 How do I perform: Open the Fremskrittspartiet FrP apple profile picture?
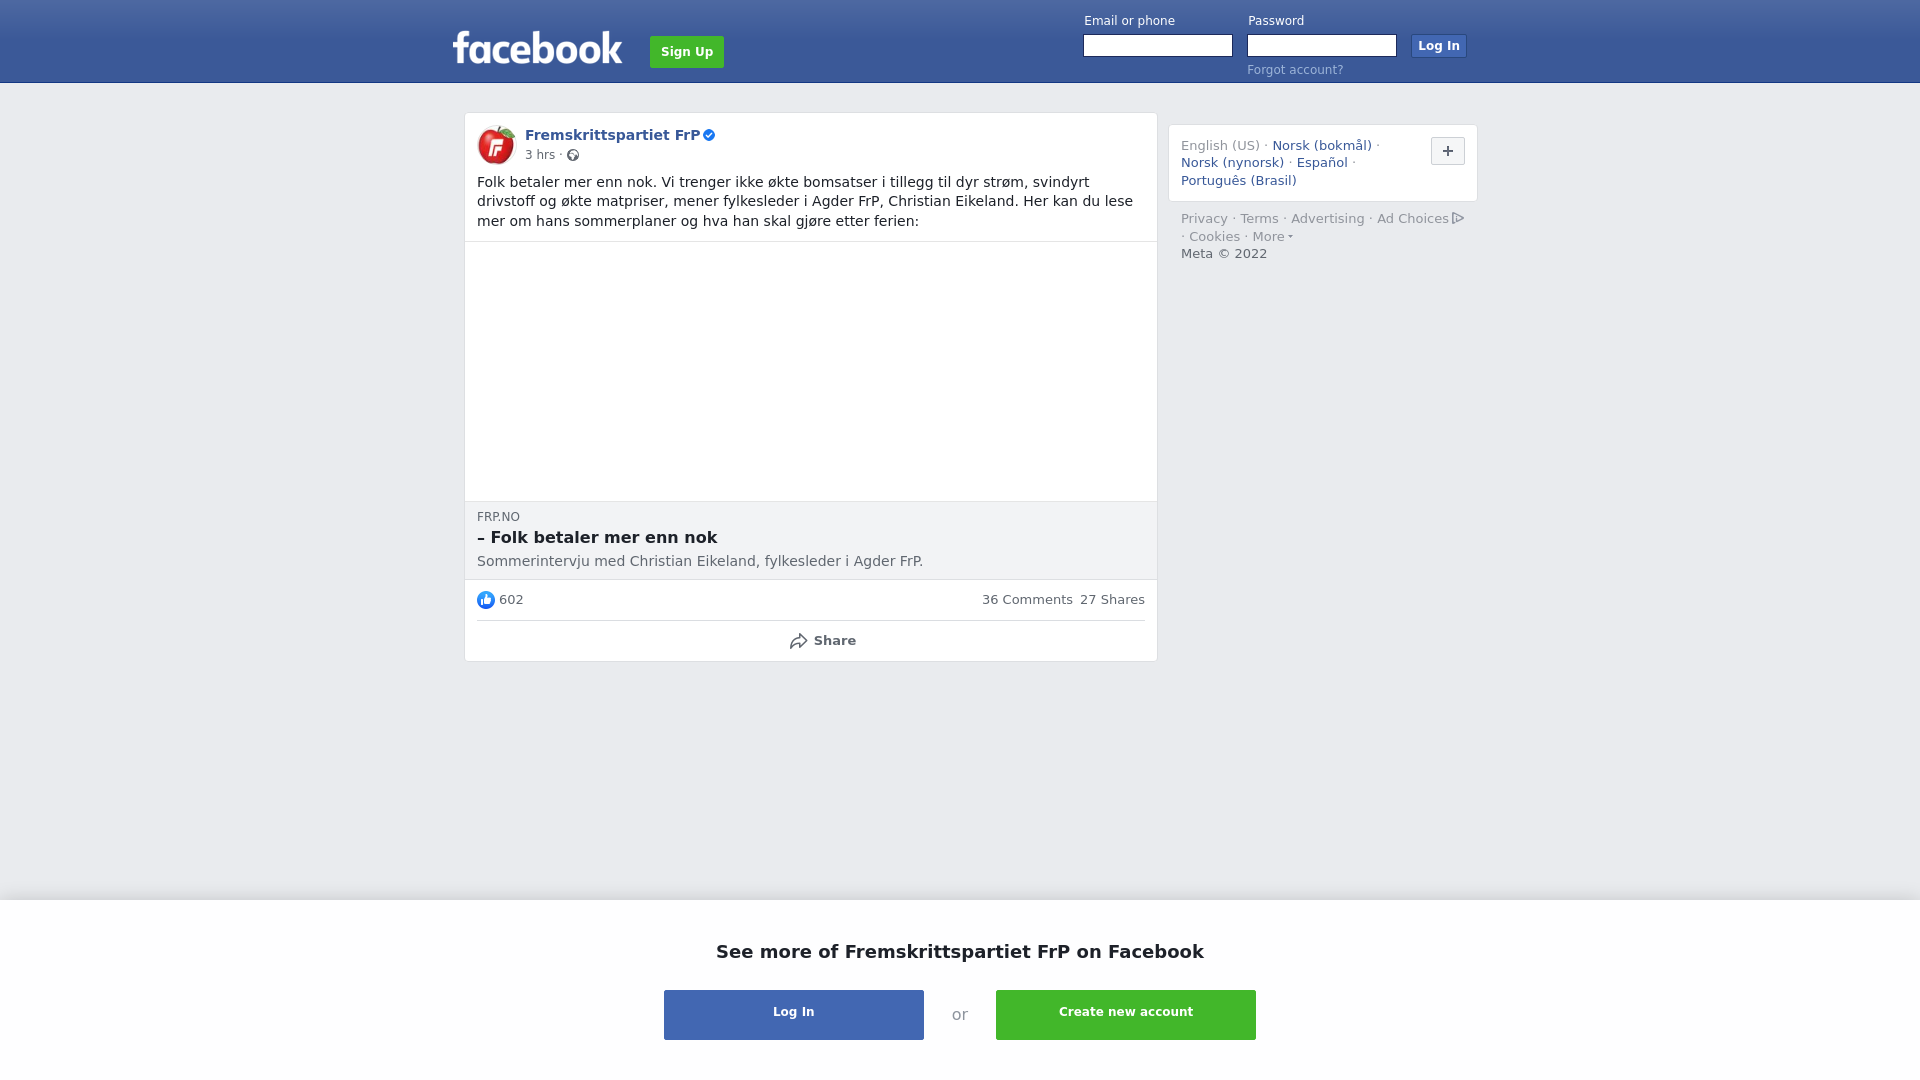click(496, 145)
